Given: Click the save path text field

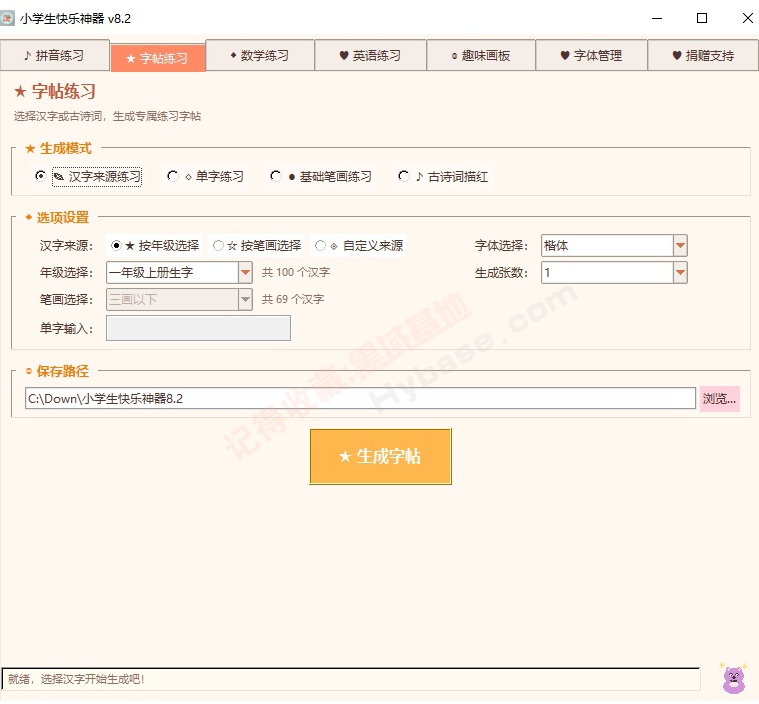Looking at the screenshot, I should (360, 398).
